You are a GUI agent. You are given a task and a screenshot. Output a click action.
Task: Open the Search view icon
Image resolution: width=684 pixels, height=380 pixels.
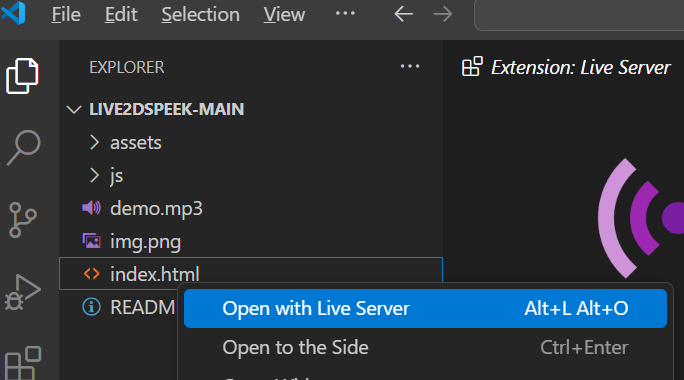point(24,148)
